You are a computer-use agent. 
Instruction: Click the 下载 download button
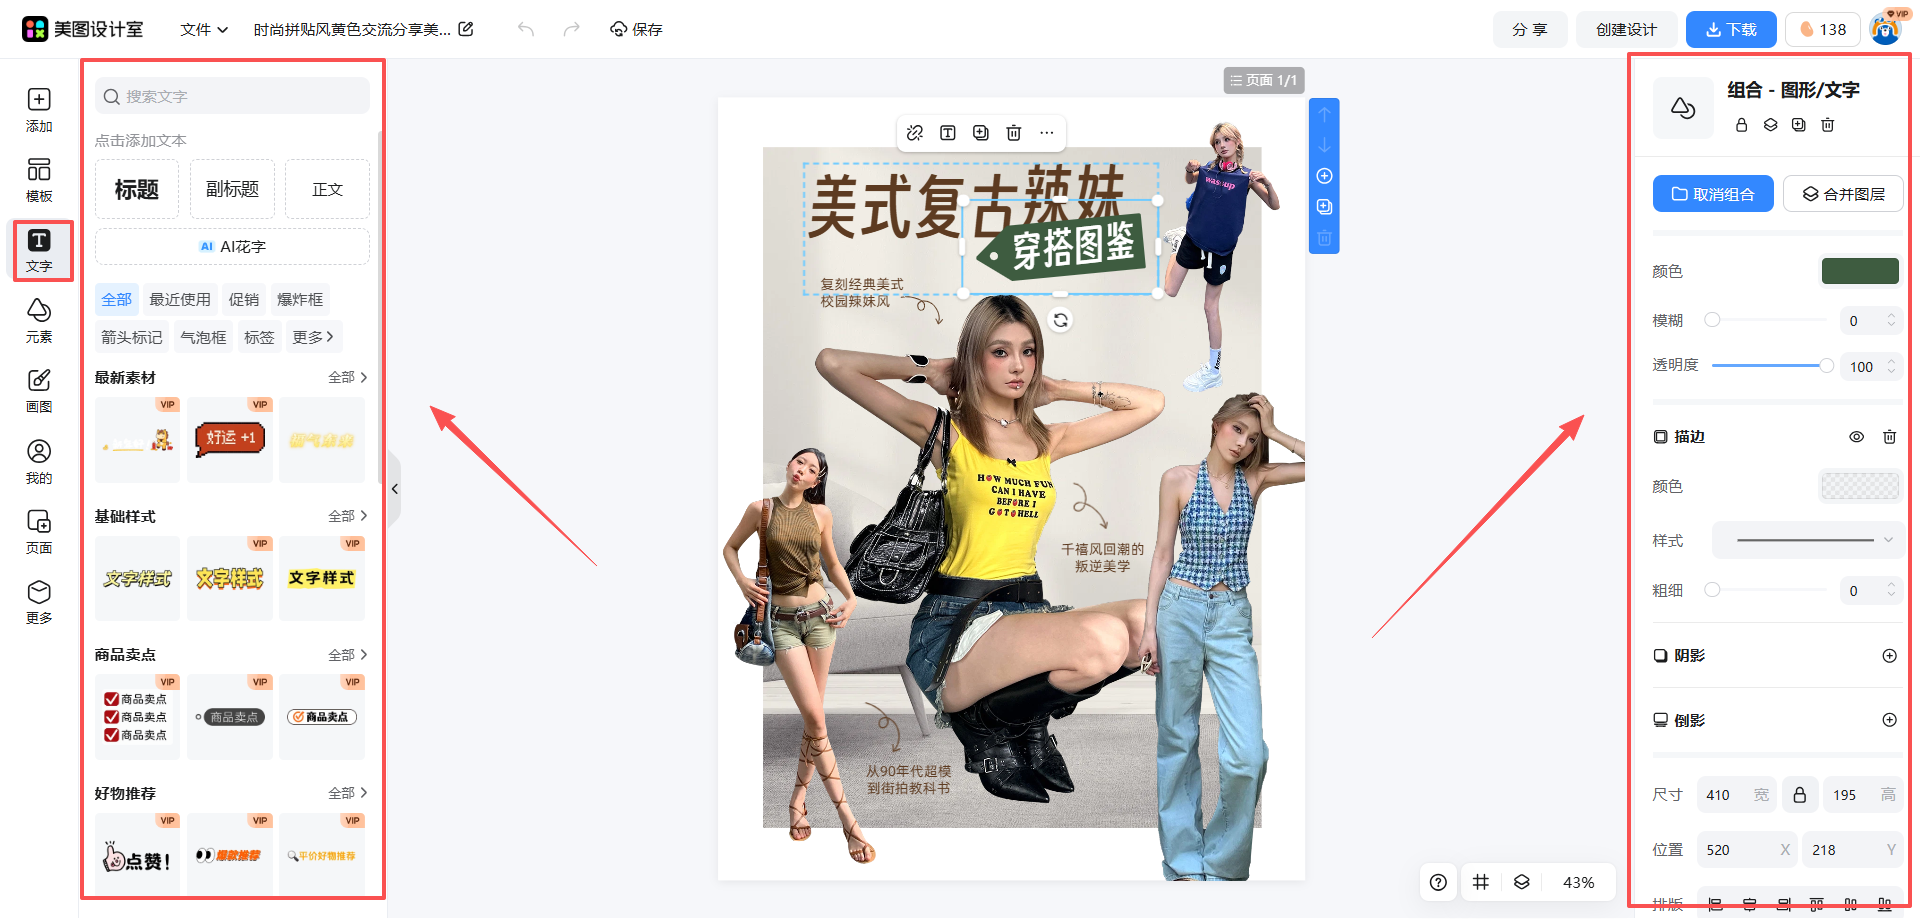click(1730, 29)
